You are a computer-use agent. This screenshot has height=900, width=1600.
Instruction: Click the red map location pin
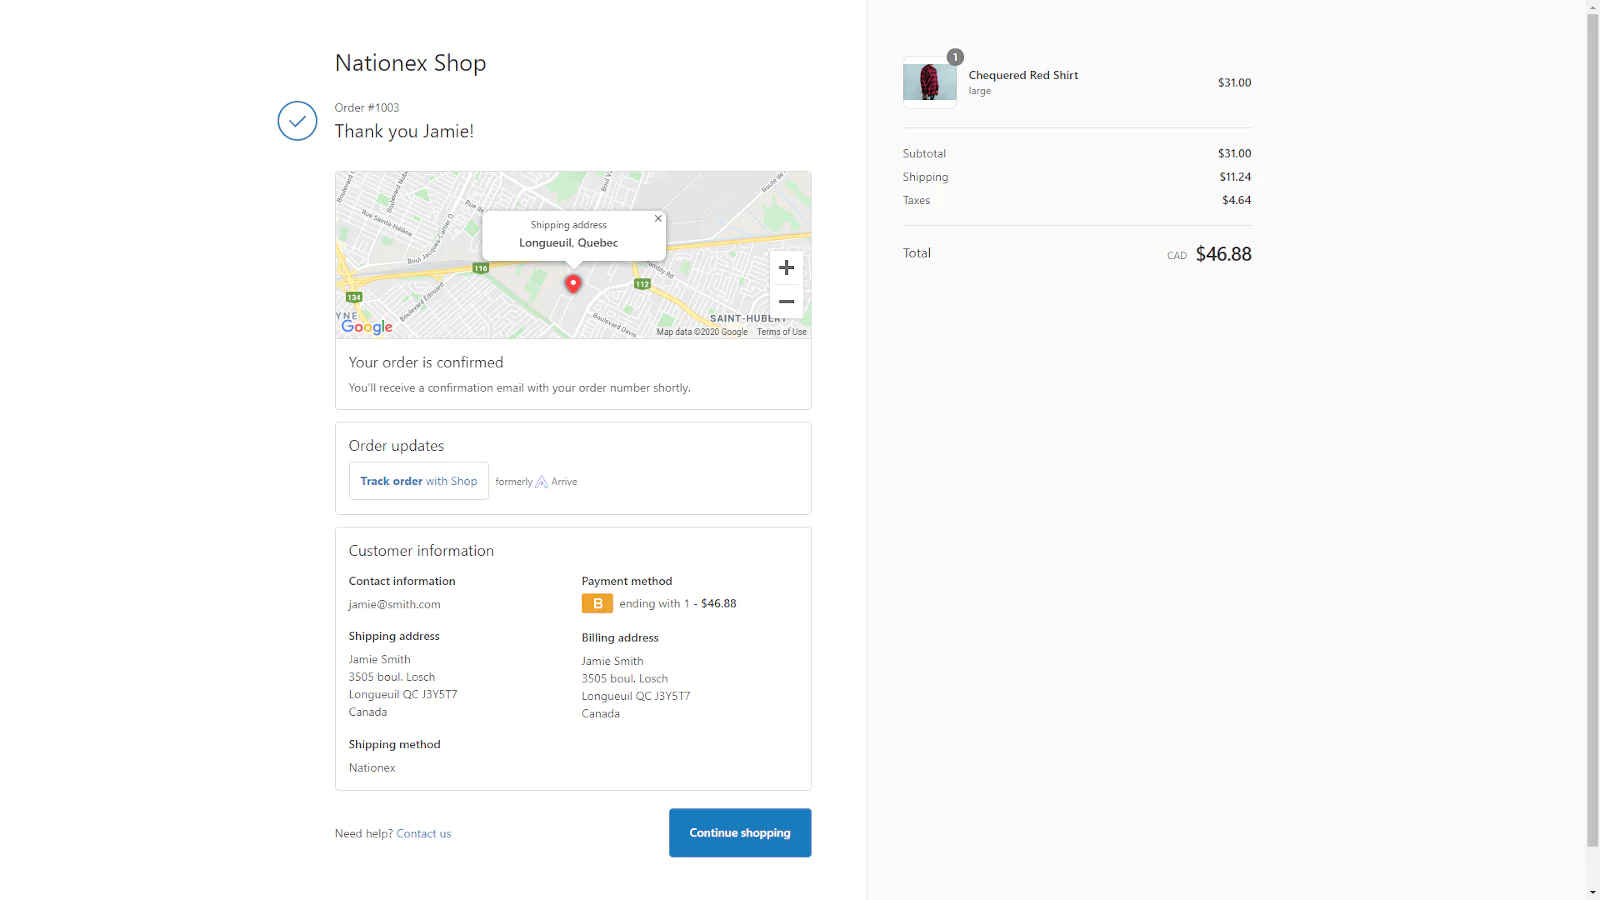coord(573,284)
